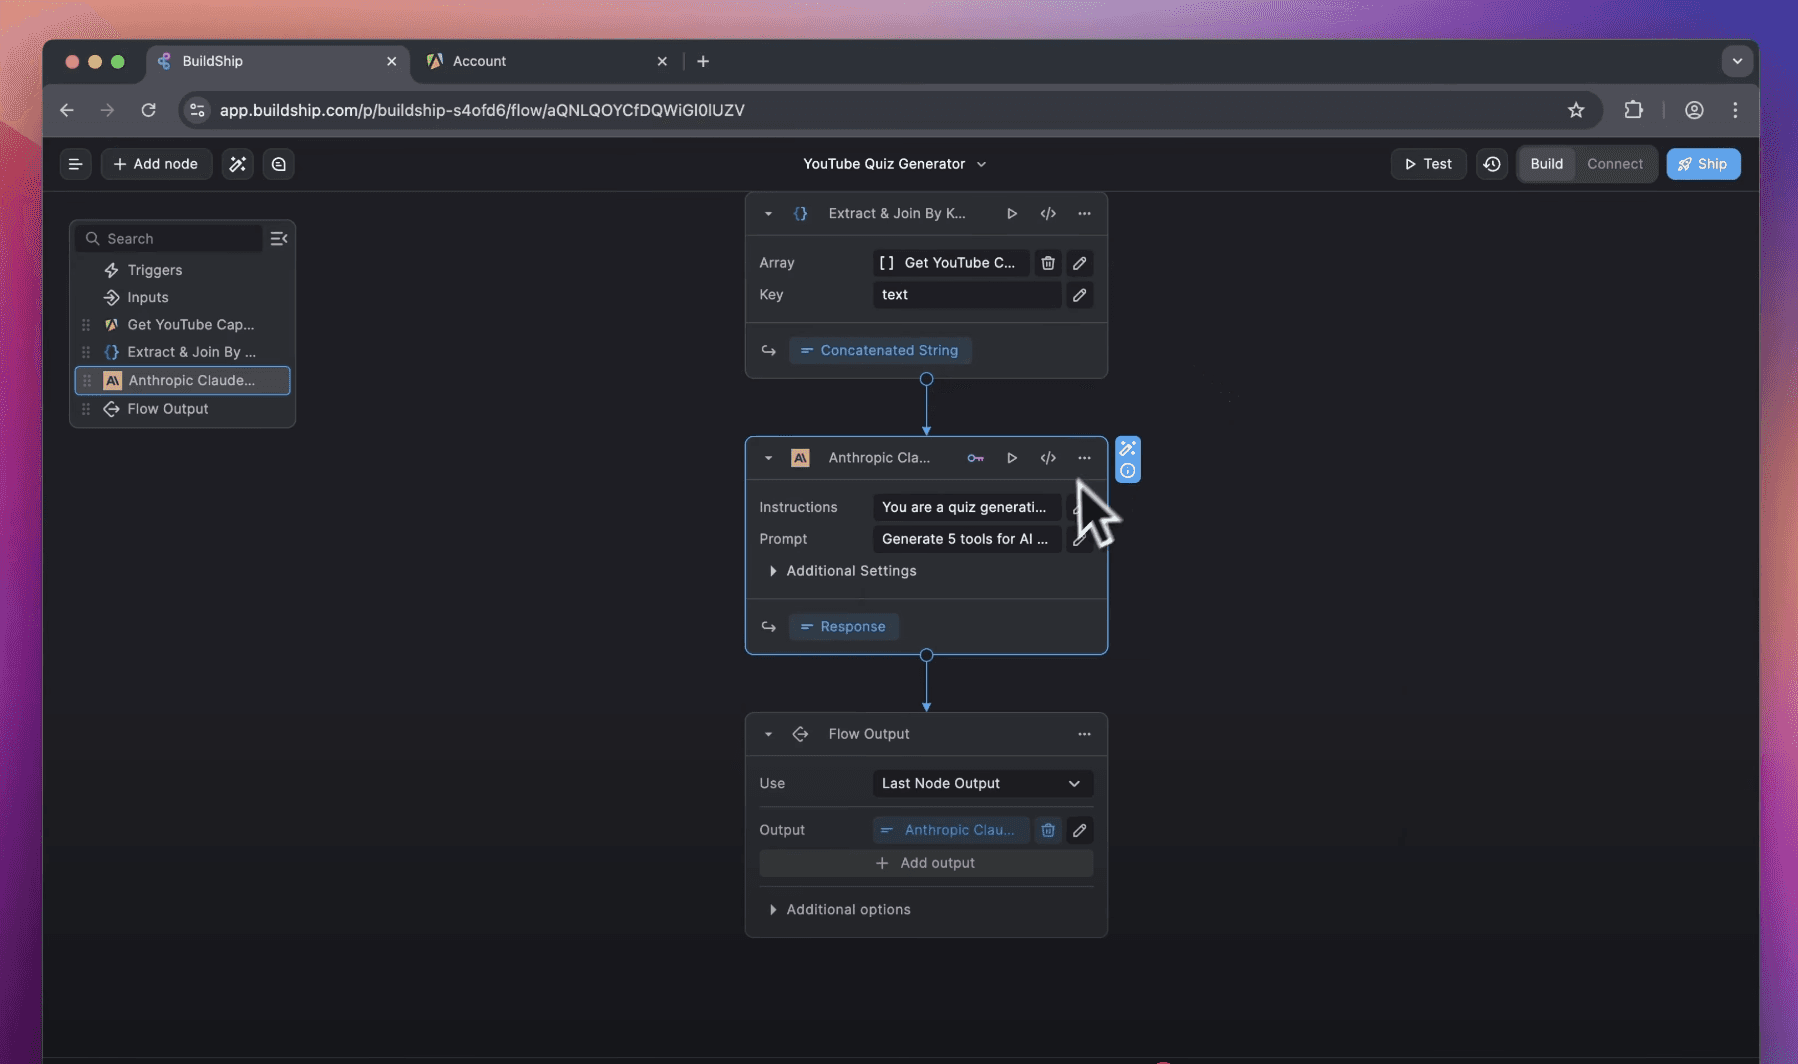Click the Anthropic Claude output variable chip
The width and height of the screenshot is (1798, 1064).
coord(951,830)
